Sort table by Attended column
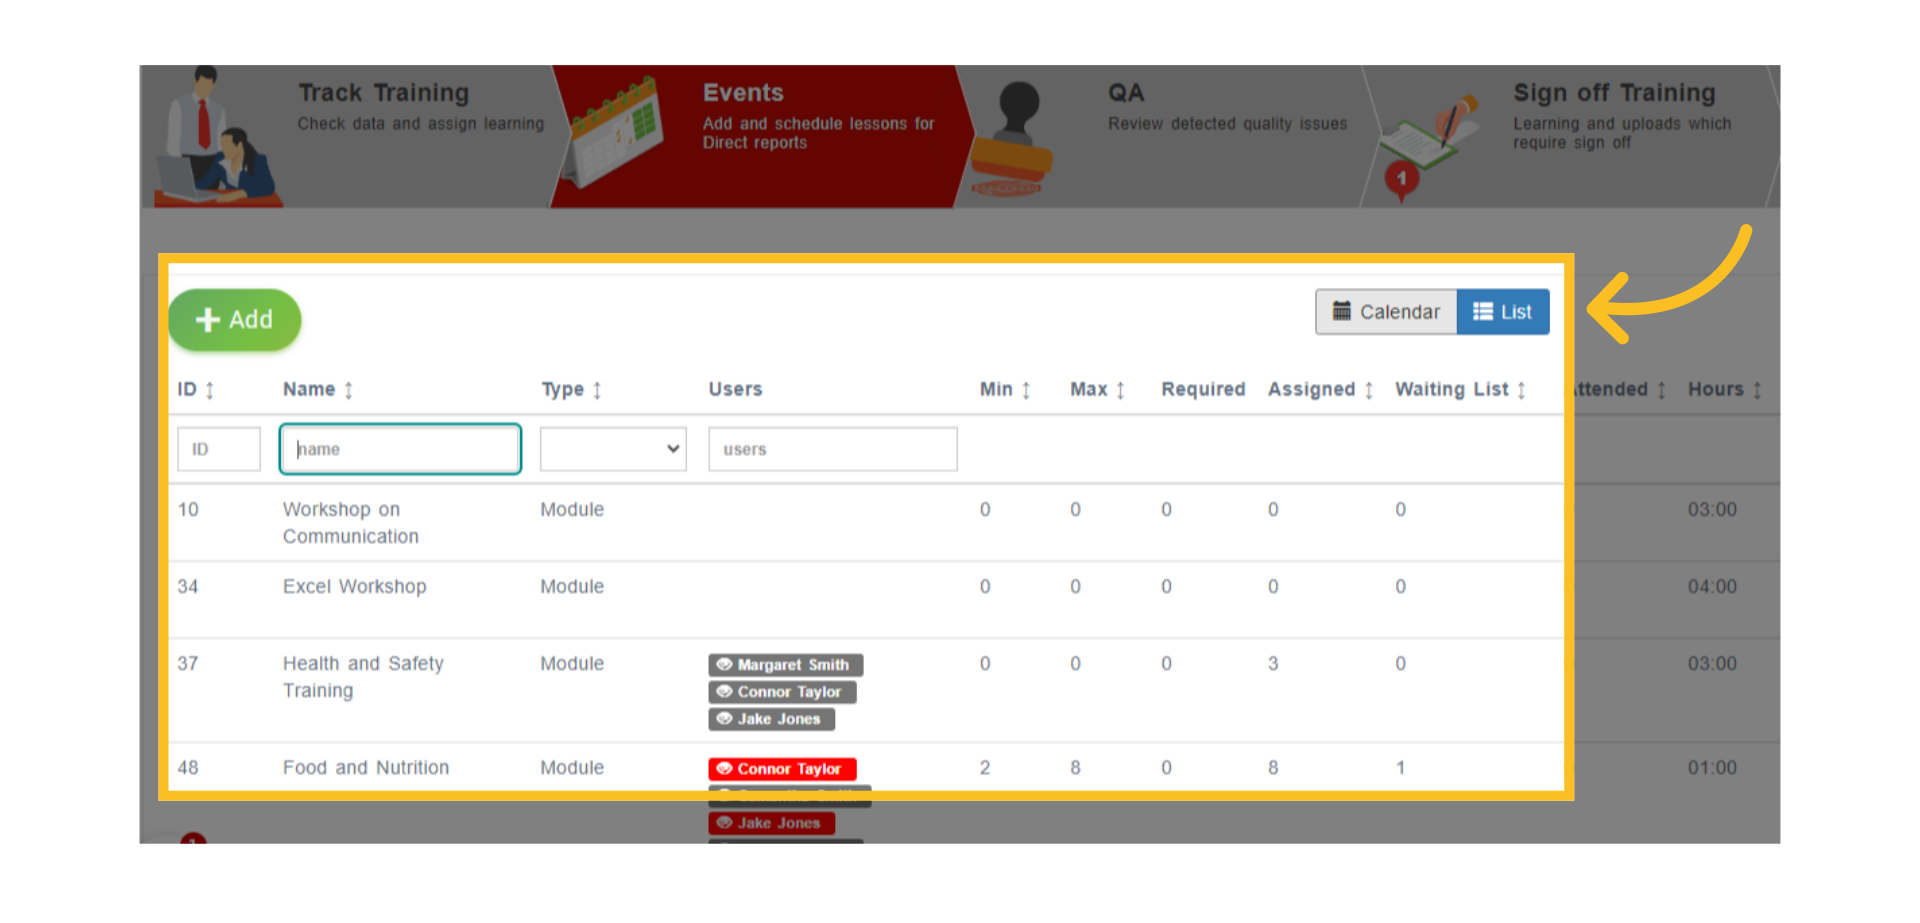The height and width of the screenshot is (923, 1920). tap(1620, 389)
